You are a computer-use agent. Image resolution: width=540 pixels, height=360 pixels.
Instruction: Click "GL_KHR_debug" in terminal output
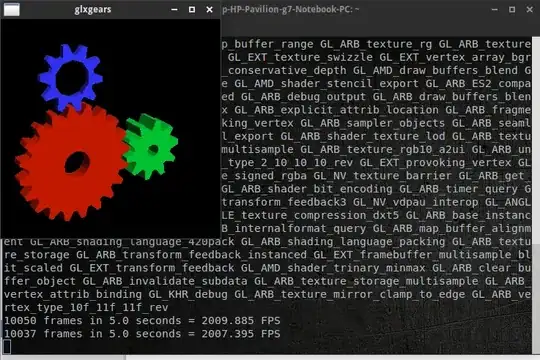(188, 294)
